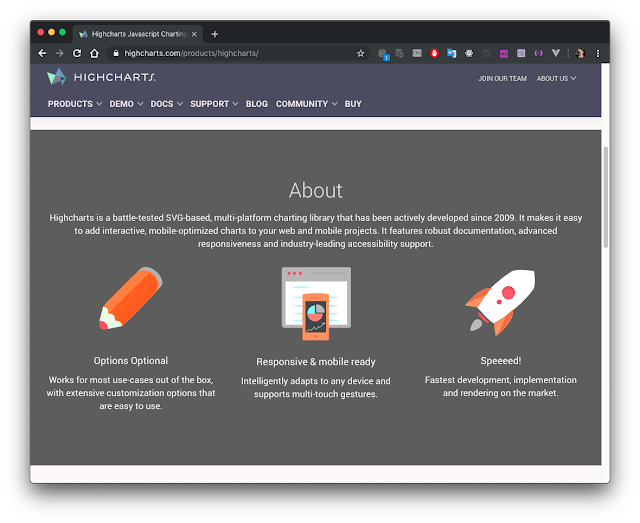Open the purple parentheses extension icon
The width and height of the screenshot is (640, 523).
(538, 53)
